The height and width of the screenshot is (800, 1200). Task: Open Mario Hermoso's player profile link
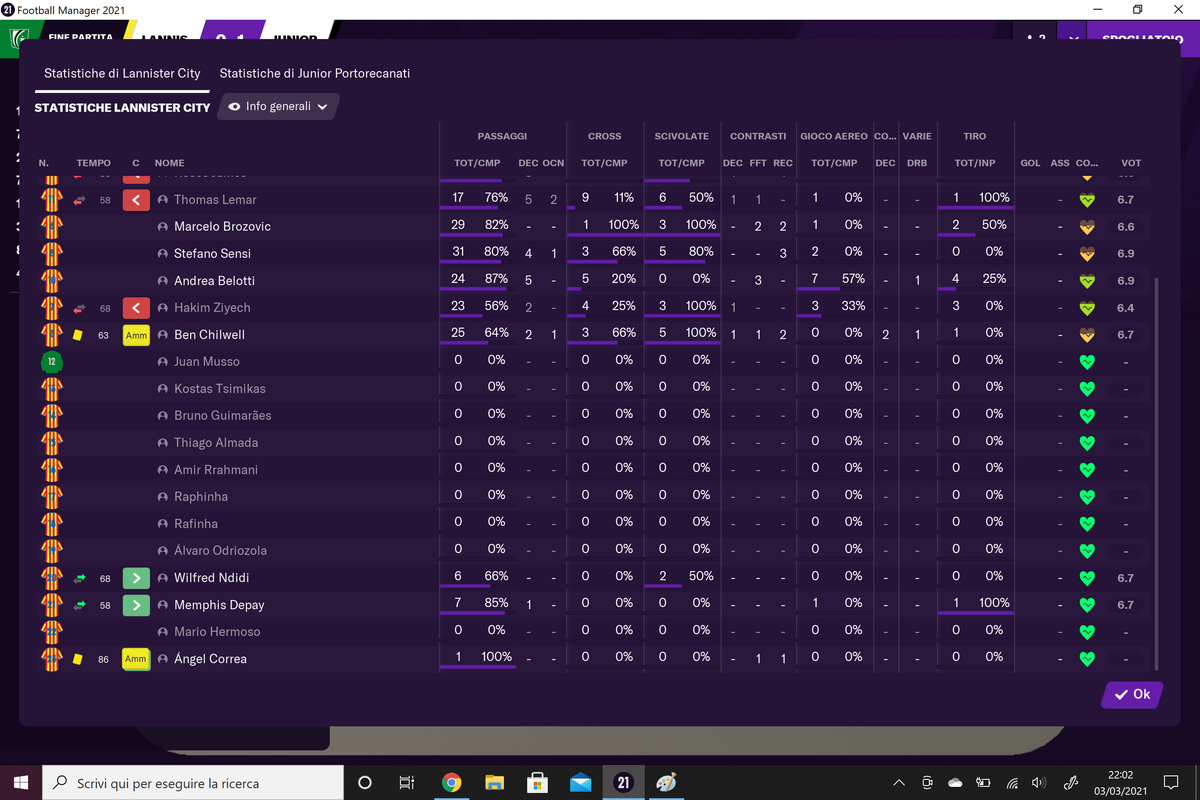[x=217, y=632]
